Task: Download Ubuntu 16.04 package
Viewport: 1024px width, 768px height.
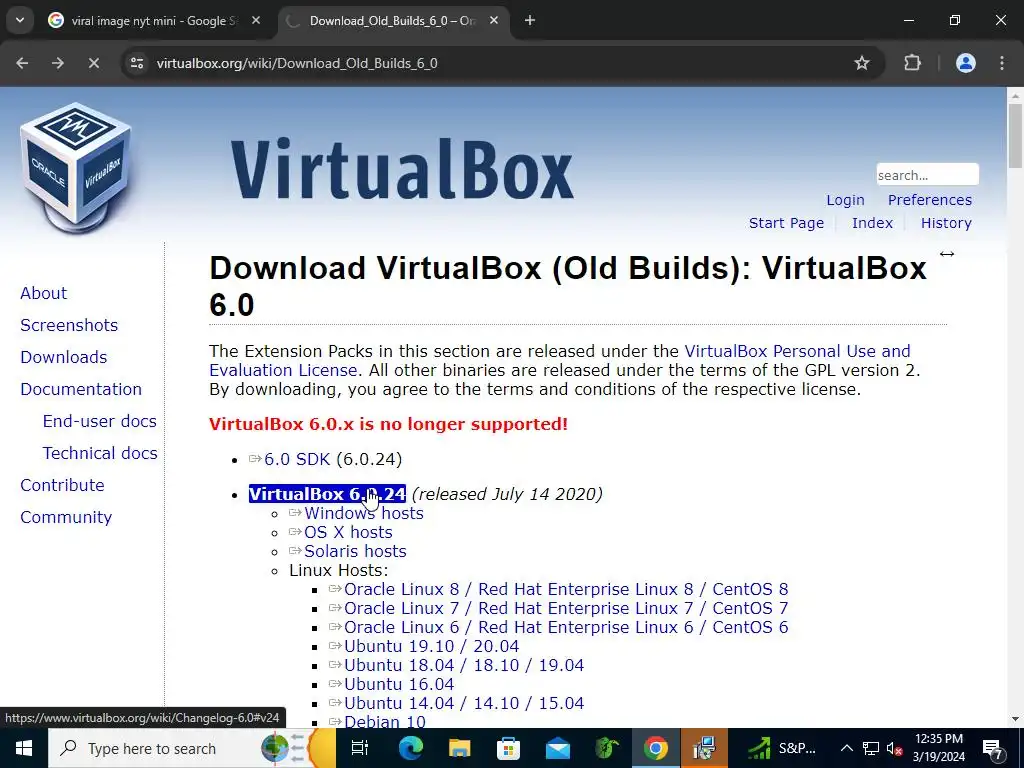Action: (x=399, y=684)
